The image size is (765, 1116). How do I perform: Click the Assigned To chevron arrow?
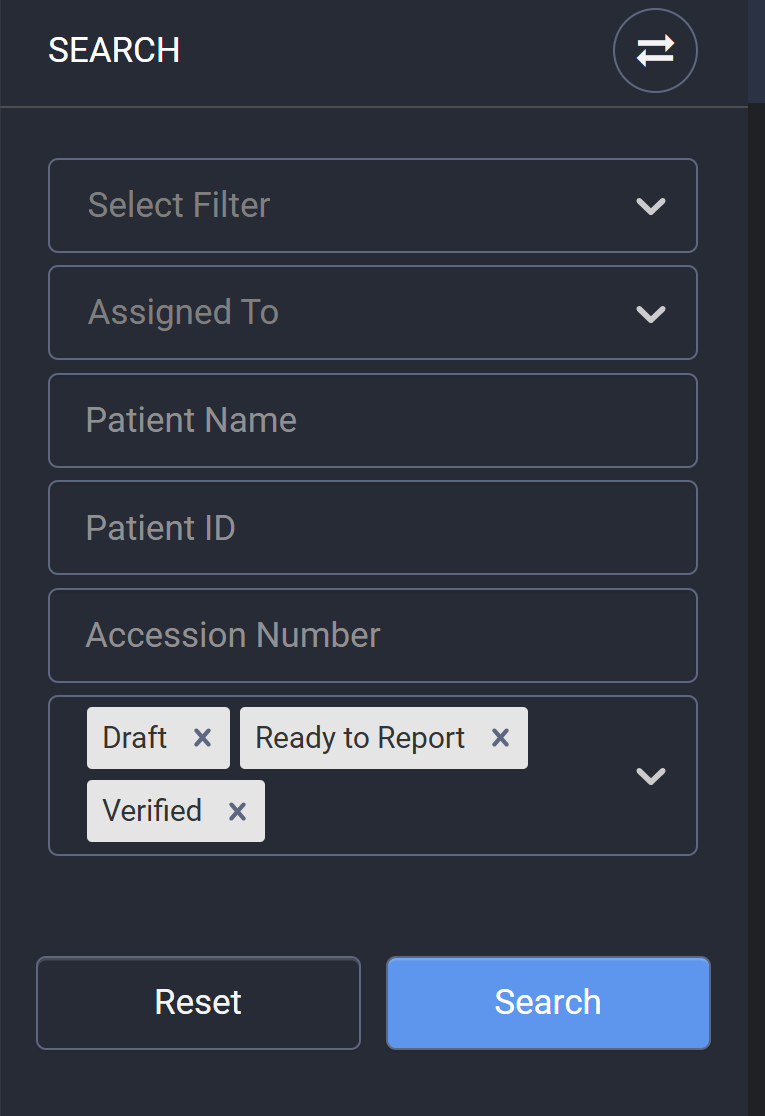coord(650,314)
